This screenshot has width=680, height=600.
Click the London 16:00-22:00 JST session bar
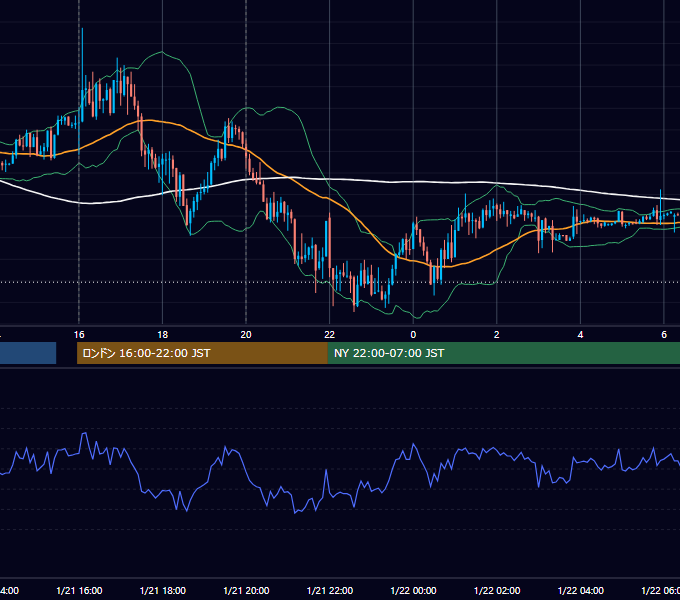202,353
